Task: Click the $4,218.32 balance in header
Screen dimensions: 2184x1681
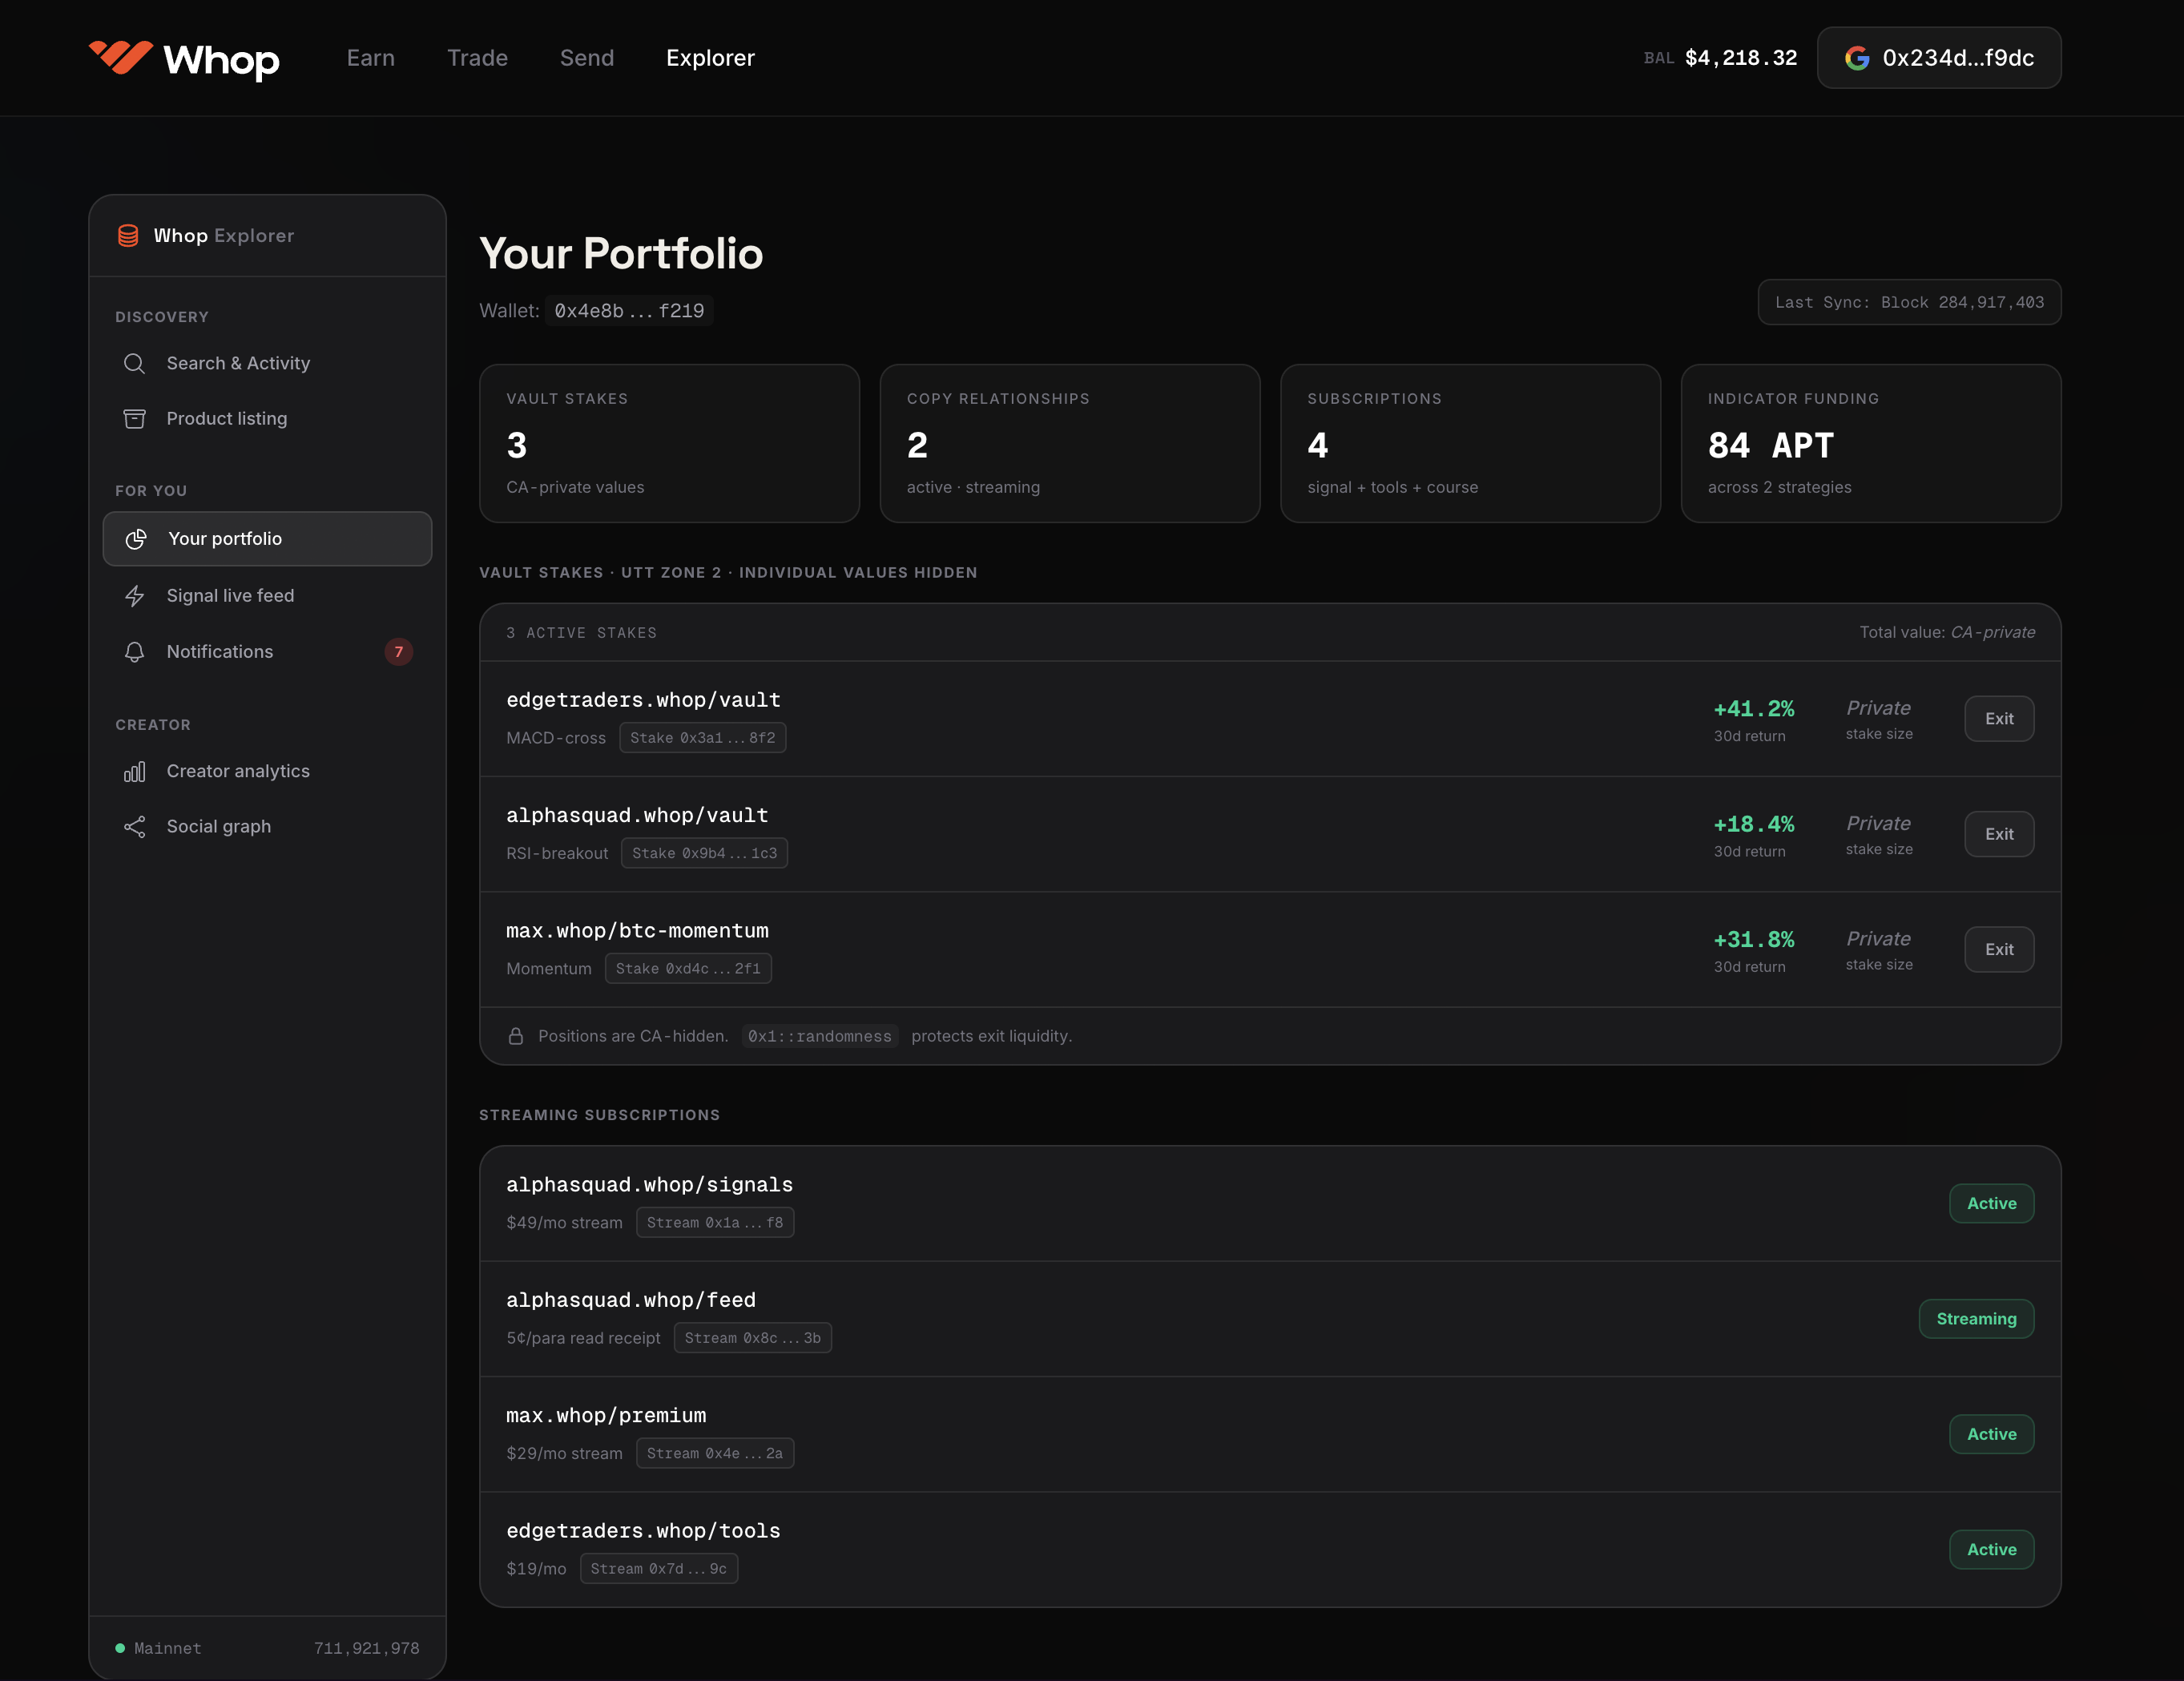Action: [x=1741, y=58]
